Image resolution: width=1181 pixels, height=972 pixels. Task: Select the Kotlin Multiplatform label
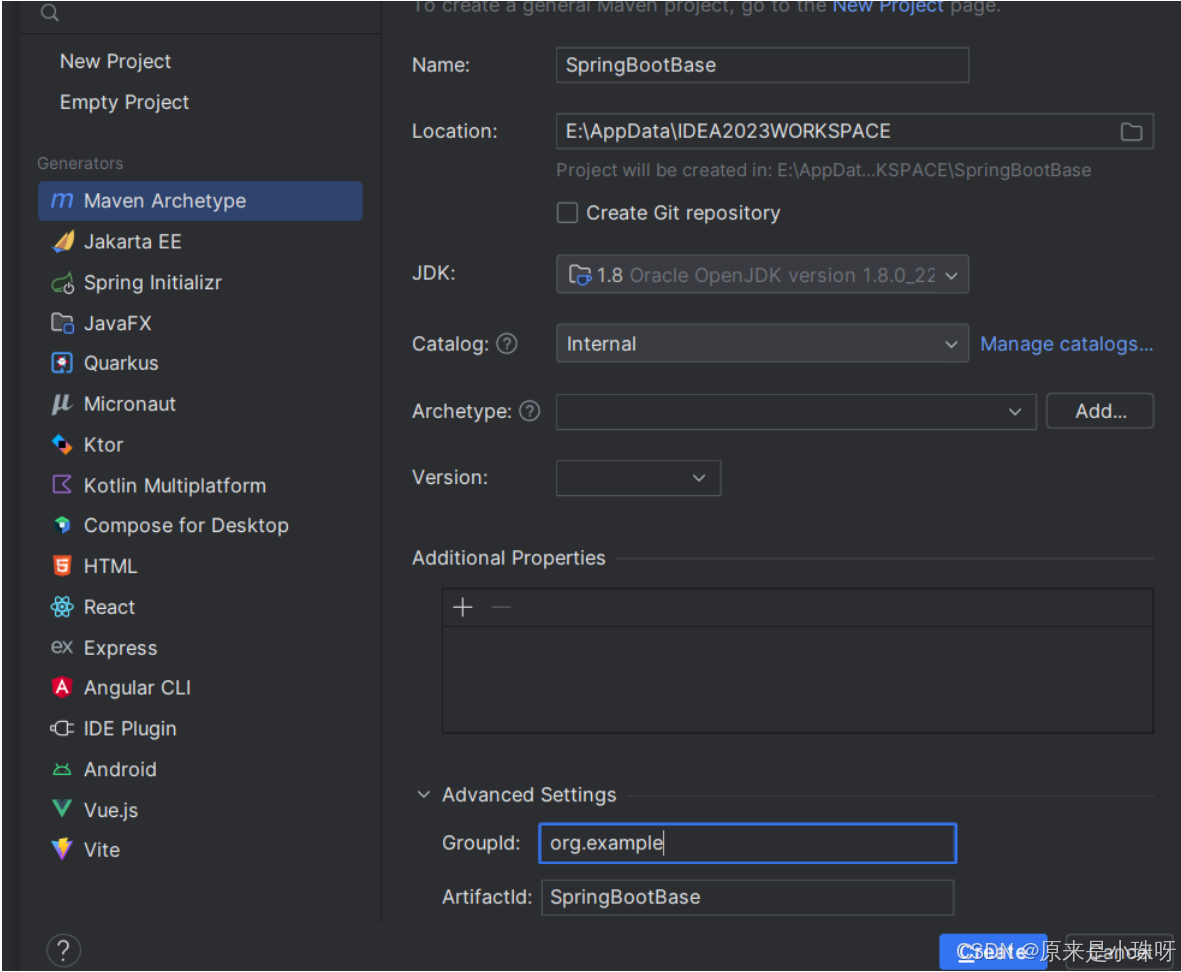(x=175, y=486)
